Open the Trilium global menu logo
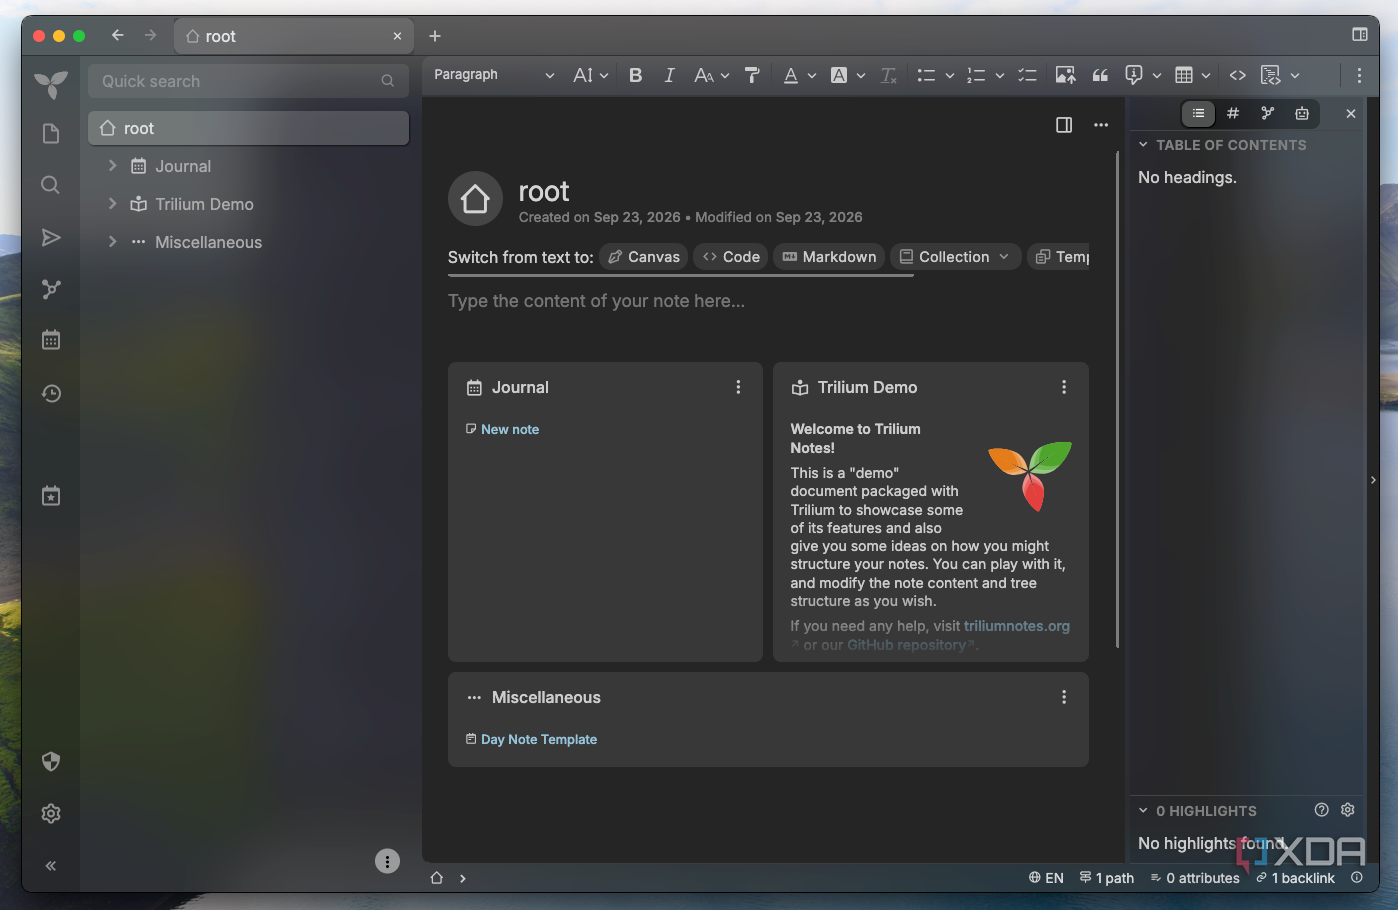The image size is (1398, 910). click(51, 84)
